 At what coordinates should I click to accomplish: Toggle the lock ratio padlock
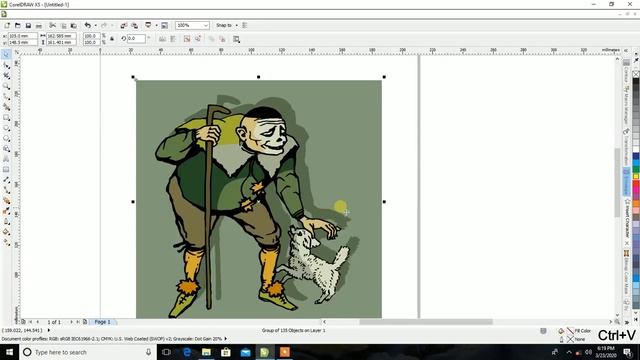coord(112,39)
